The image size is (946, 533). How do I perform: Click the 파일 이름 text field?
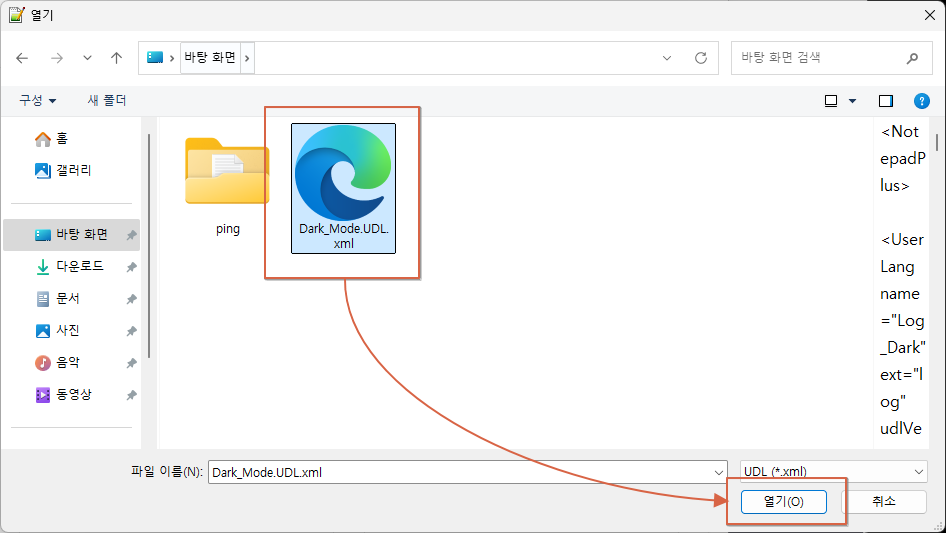(x=461, y=472)
